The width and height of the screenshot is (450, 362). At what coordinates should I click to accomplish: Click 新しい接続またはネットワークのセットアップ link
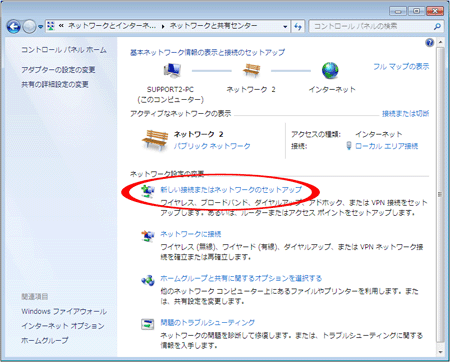click(231, 190)
